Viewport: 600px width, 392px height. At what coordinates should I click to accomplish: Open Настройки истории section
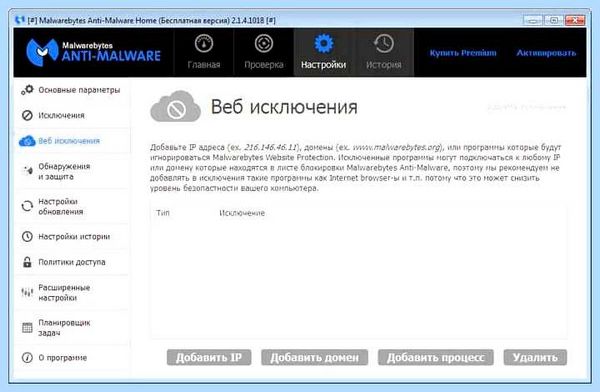pyautogui.click(x=72, y=237)
